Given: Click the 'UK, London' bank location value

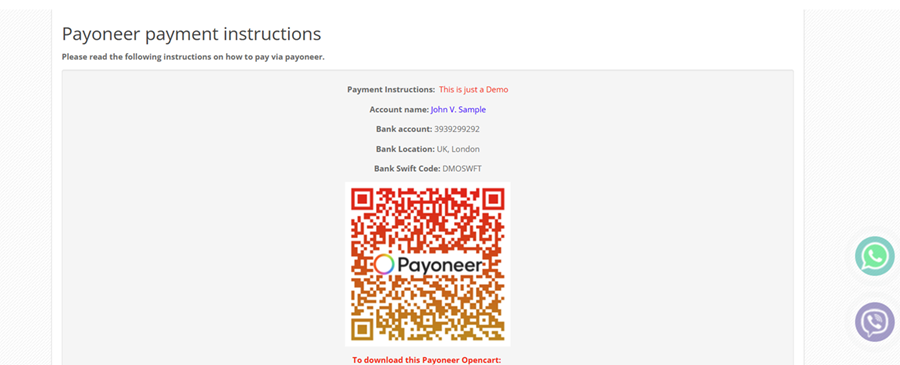Looking at the screenshot, I should point(458,149).
